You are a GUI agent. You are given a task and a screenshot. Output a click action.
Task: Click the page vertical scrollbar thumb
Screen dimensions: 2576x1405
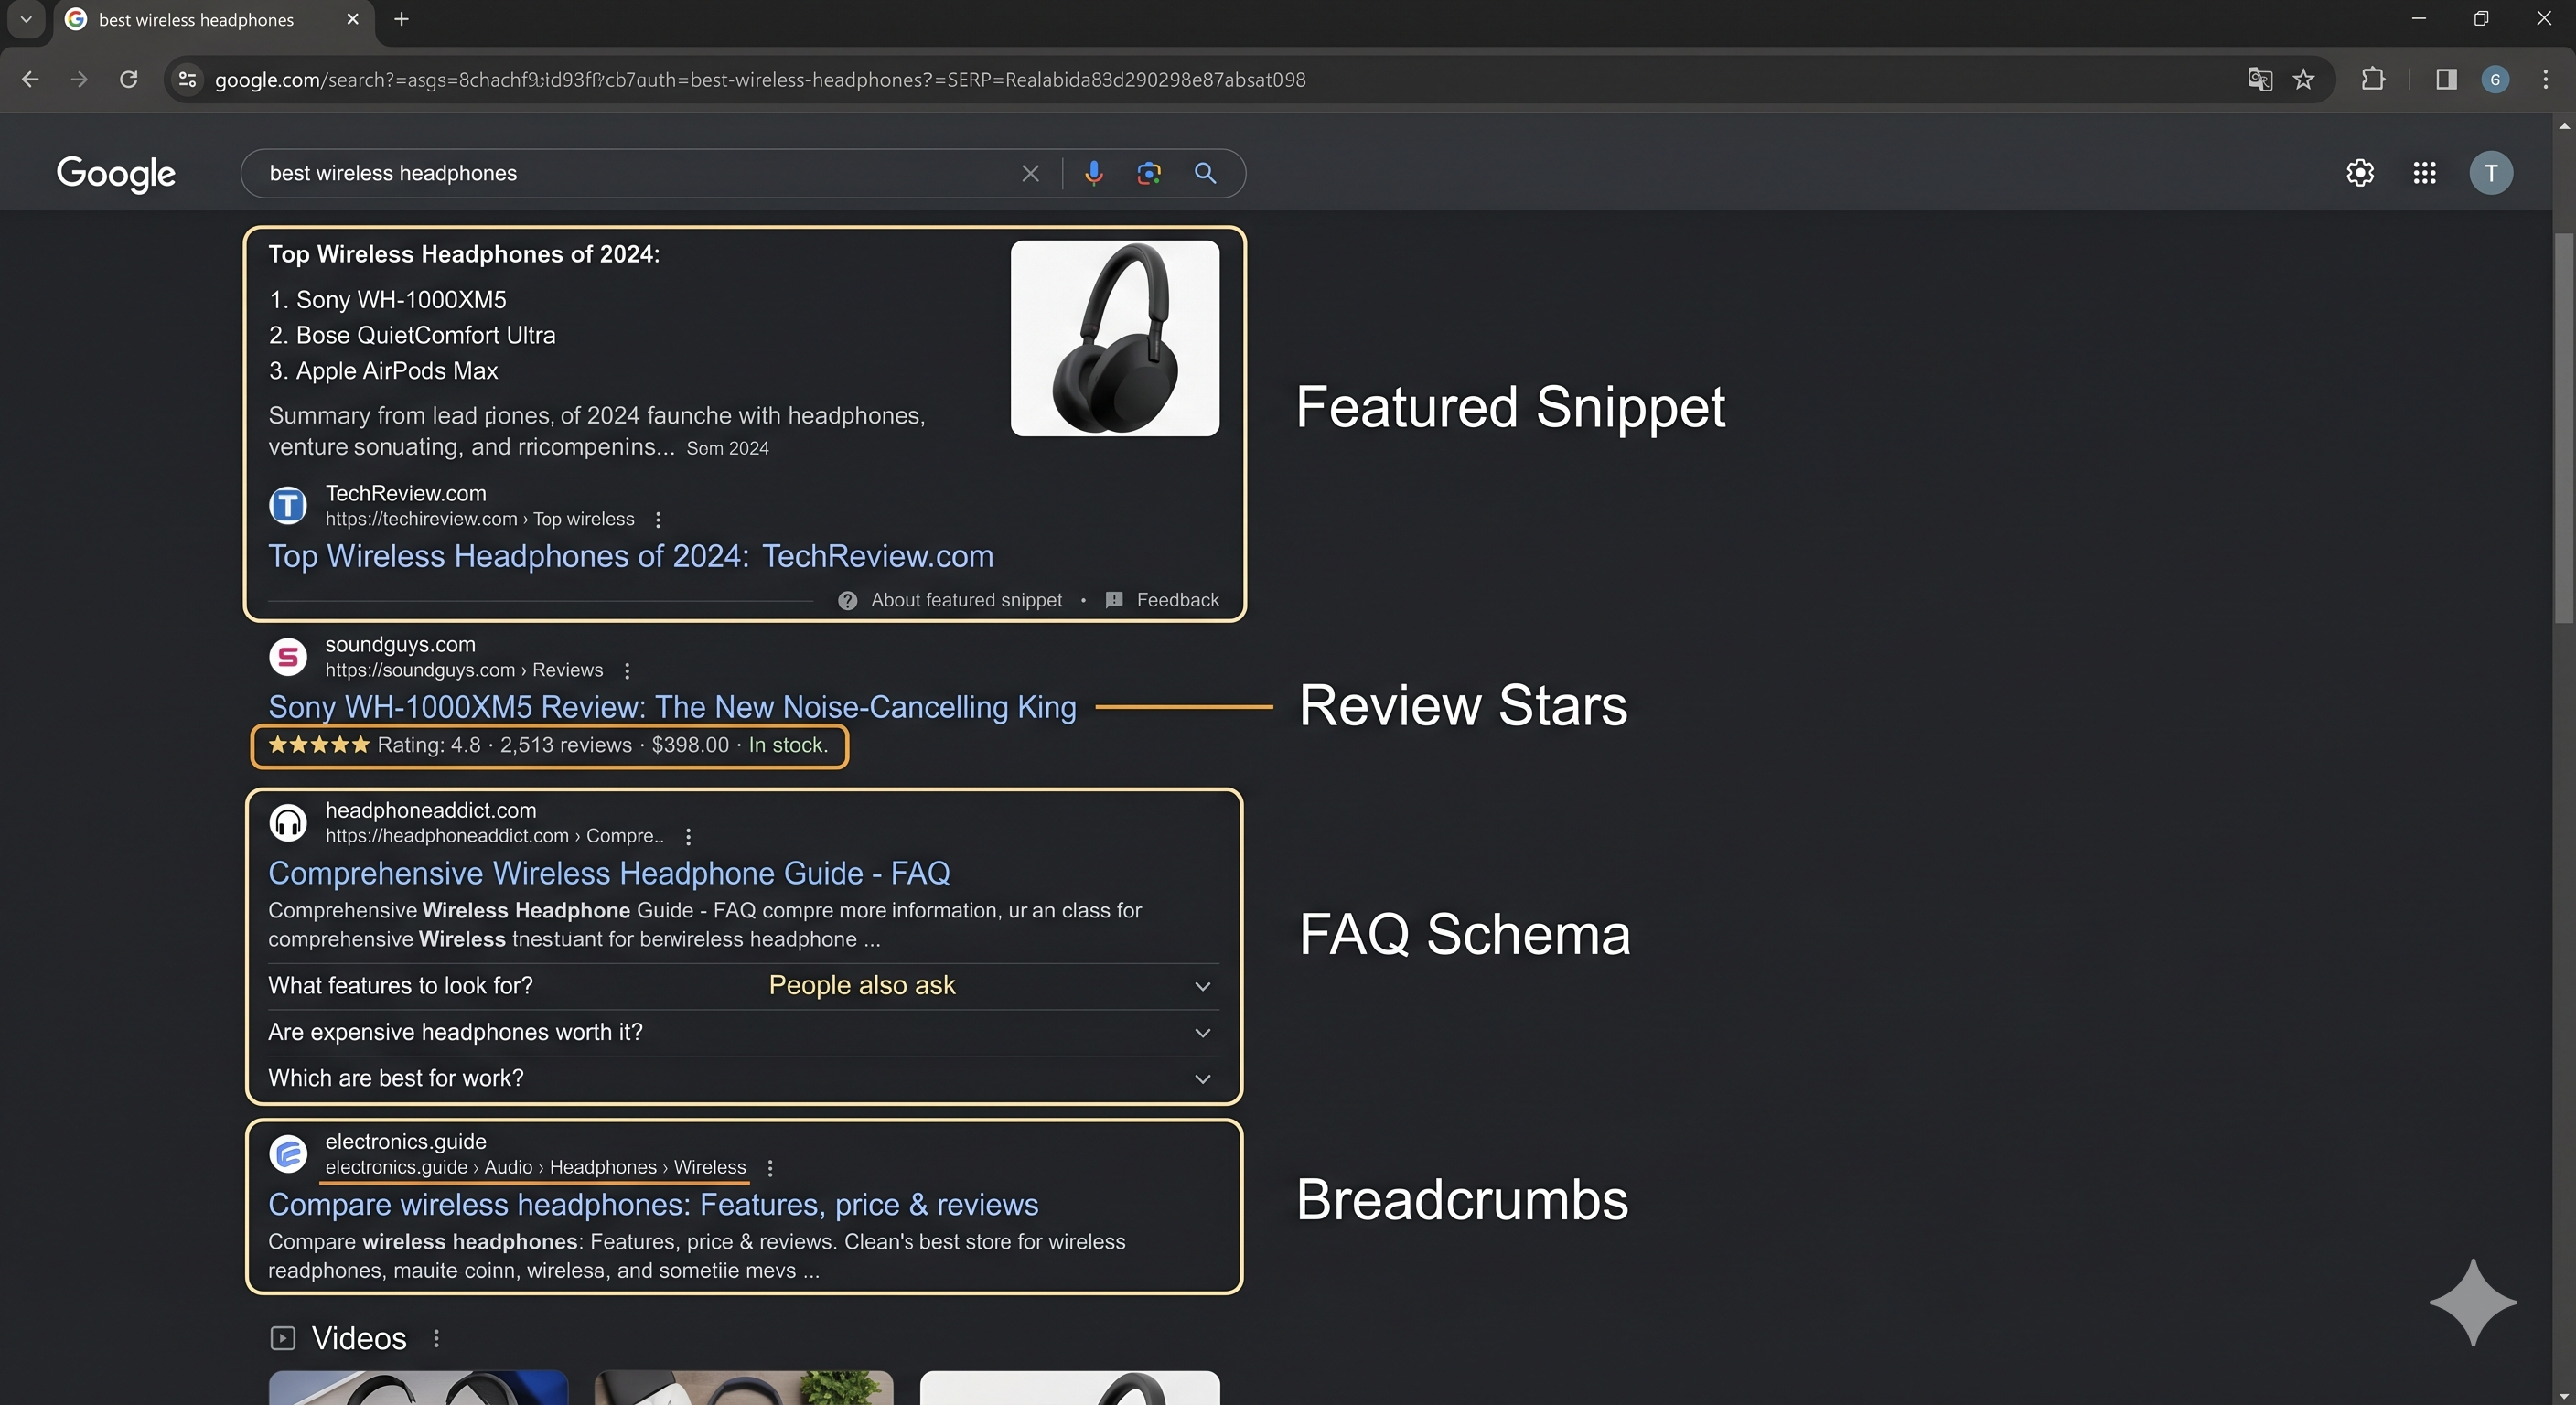tap(2564, 428)
